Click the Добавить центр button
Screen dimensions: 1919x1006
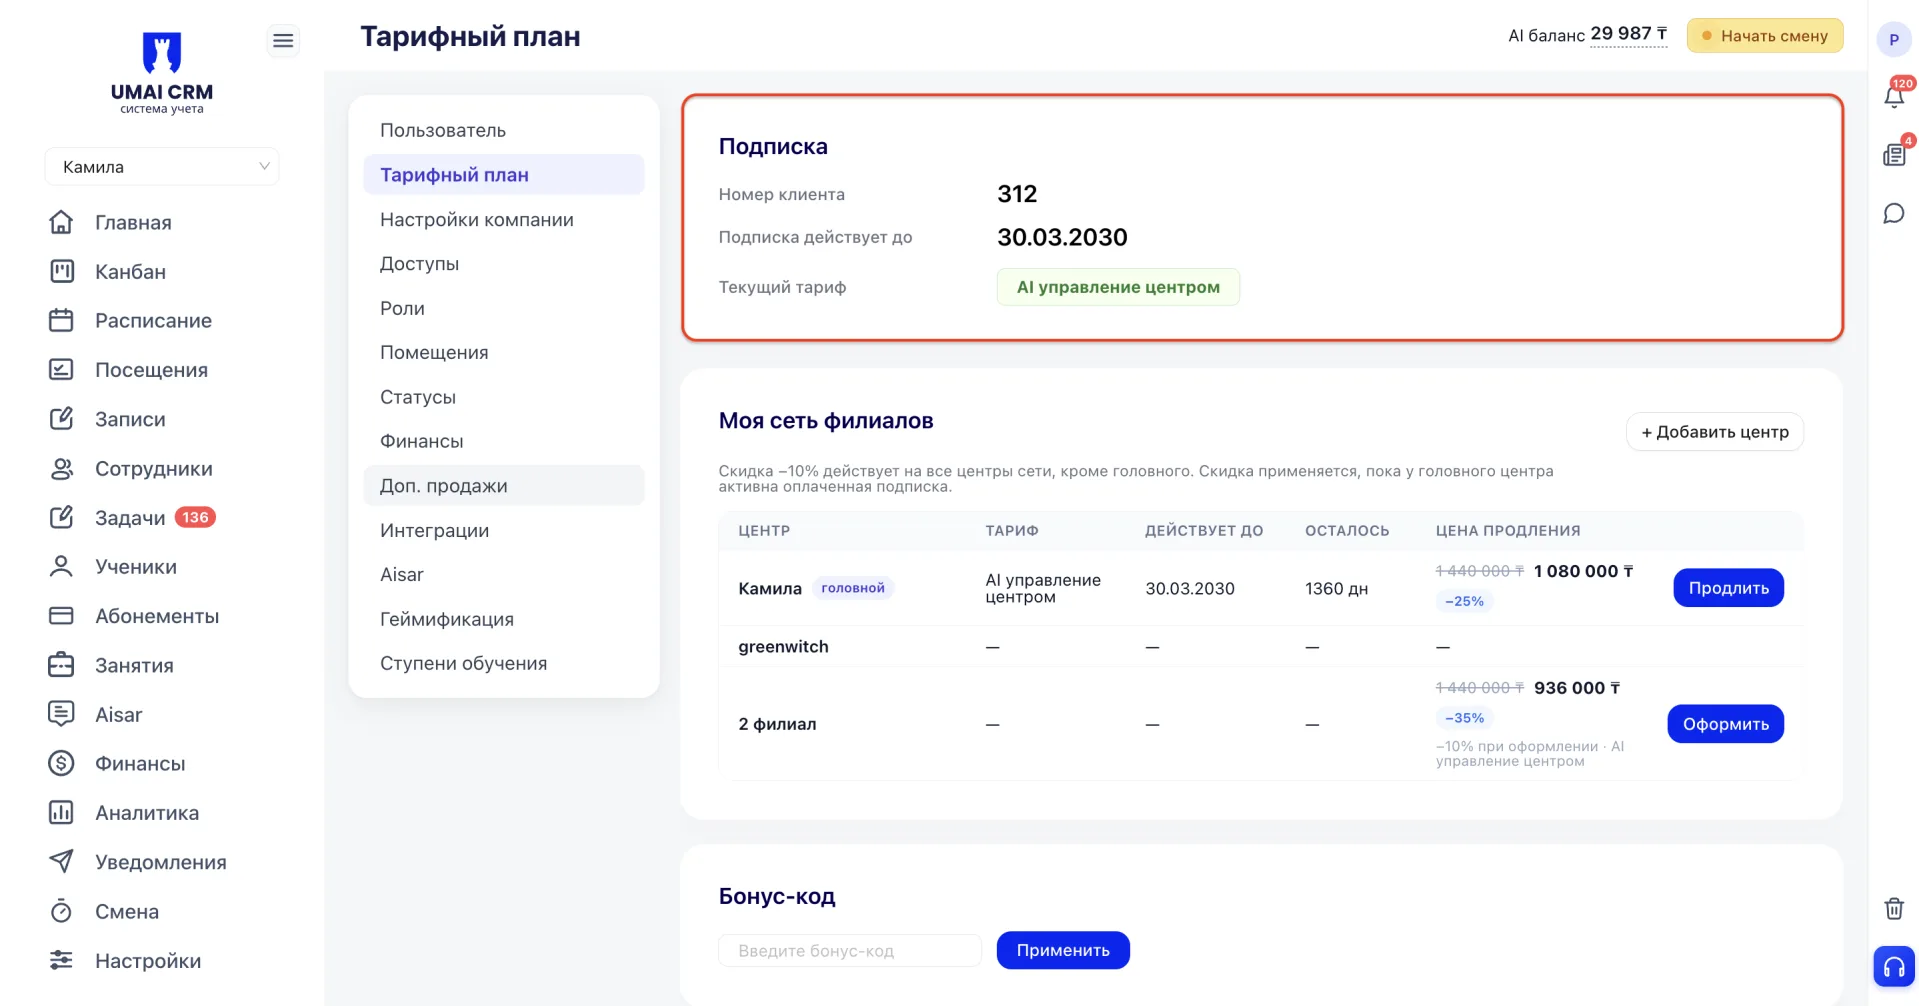click(1714, 432)
